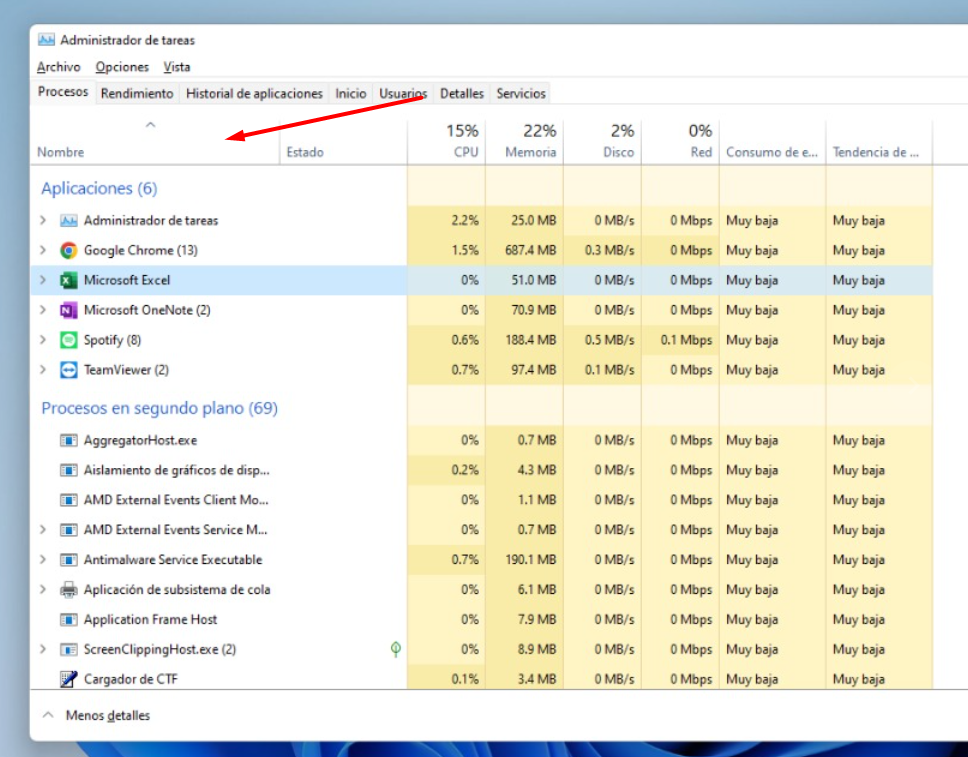Open the Vista menu
968x757 pixels.
click(x=177, y=67)
